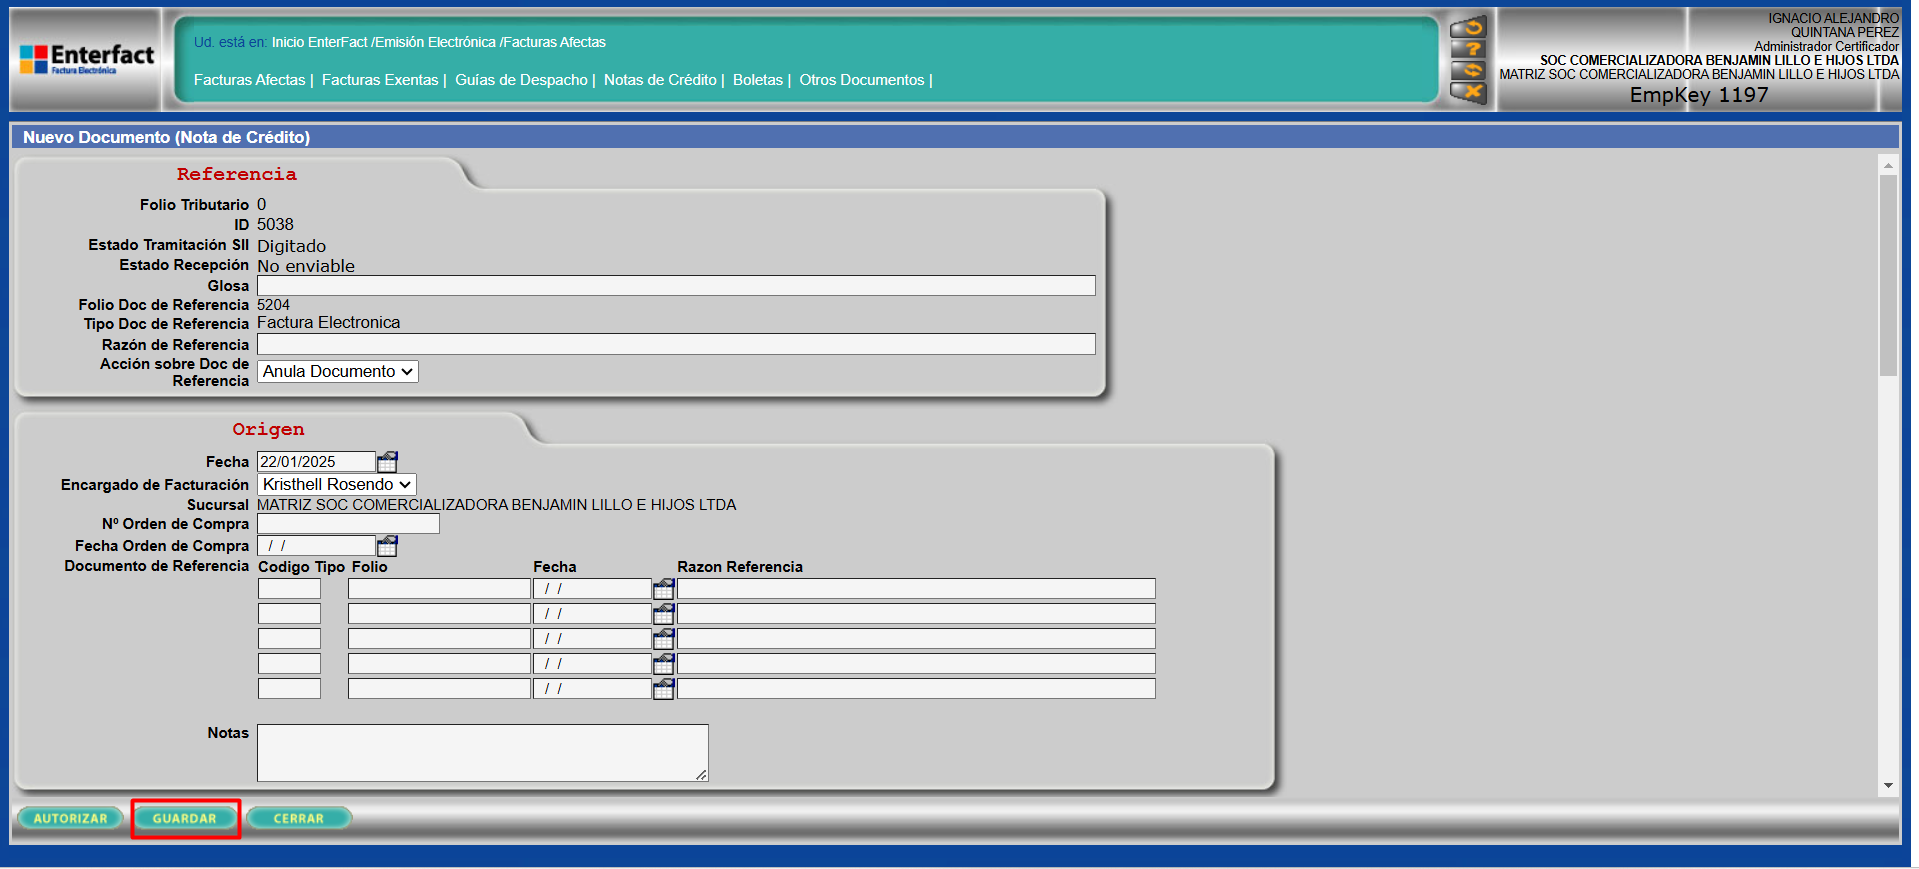Focus the Notas text area
The width and height of the screenshot is (1919, 869).
point(482,752)
